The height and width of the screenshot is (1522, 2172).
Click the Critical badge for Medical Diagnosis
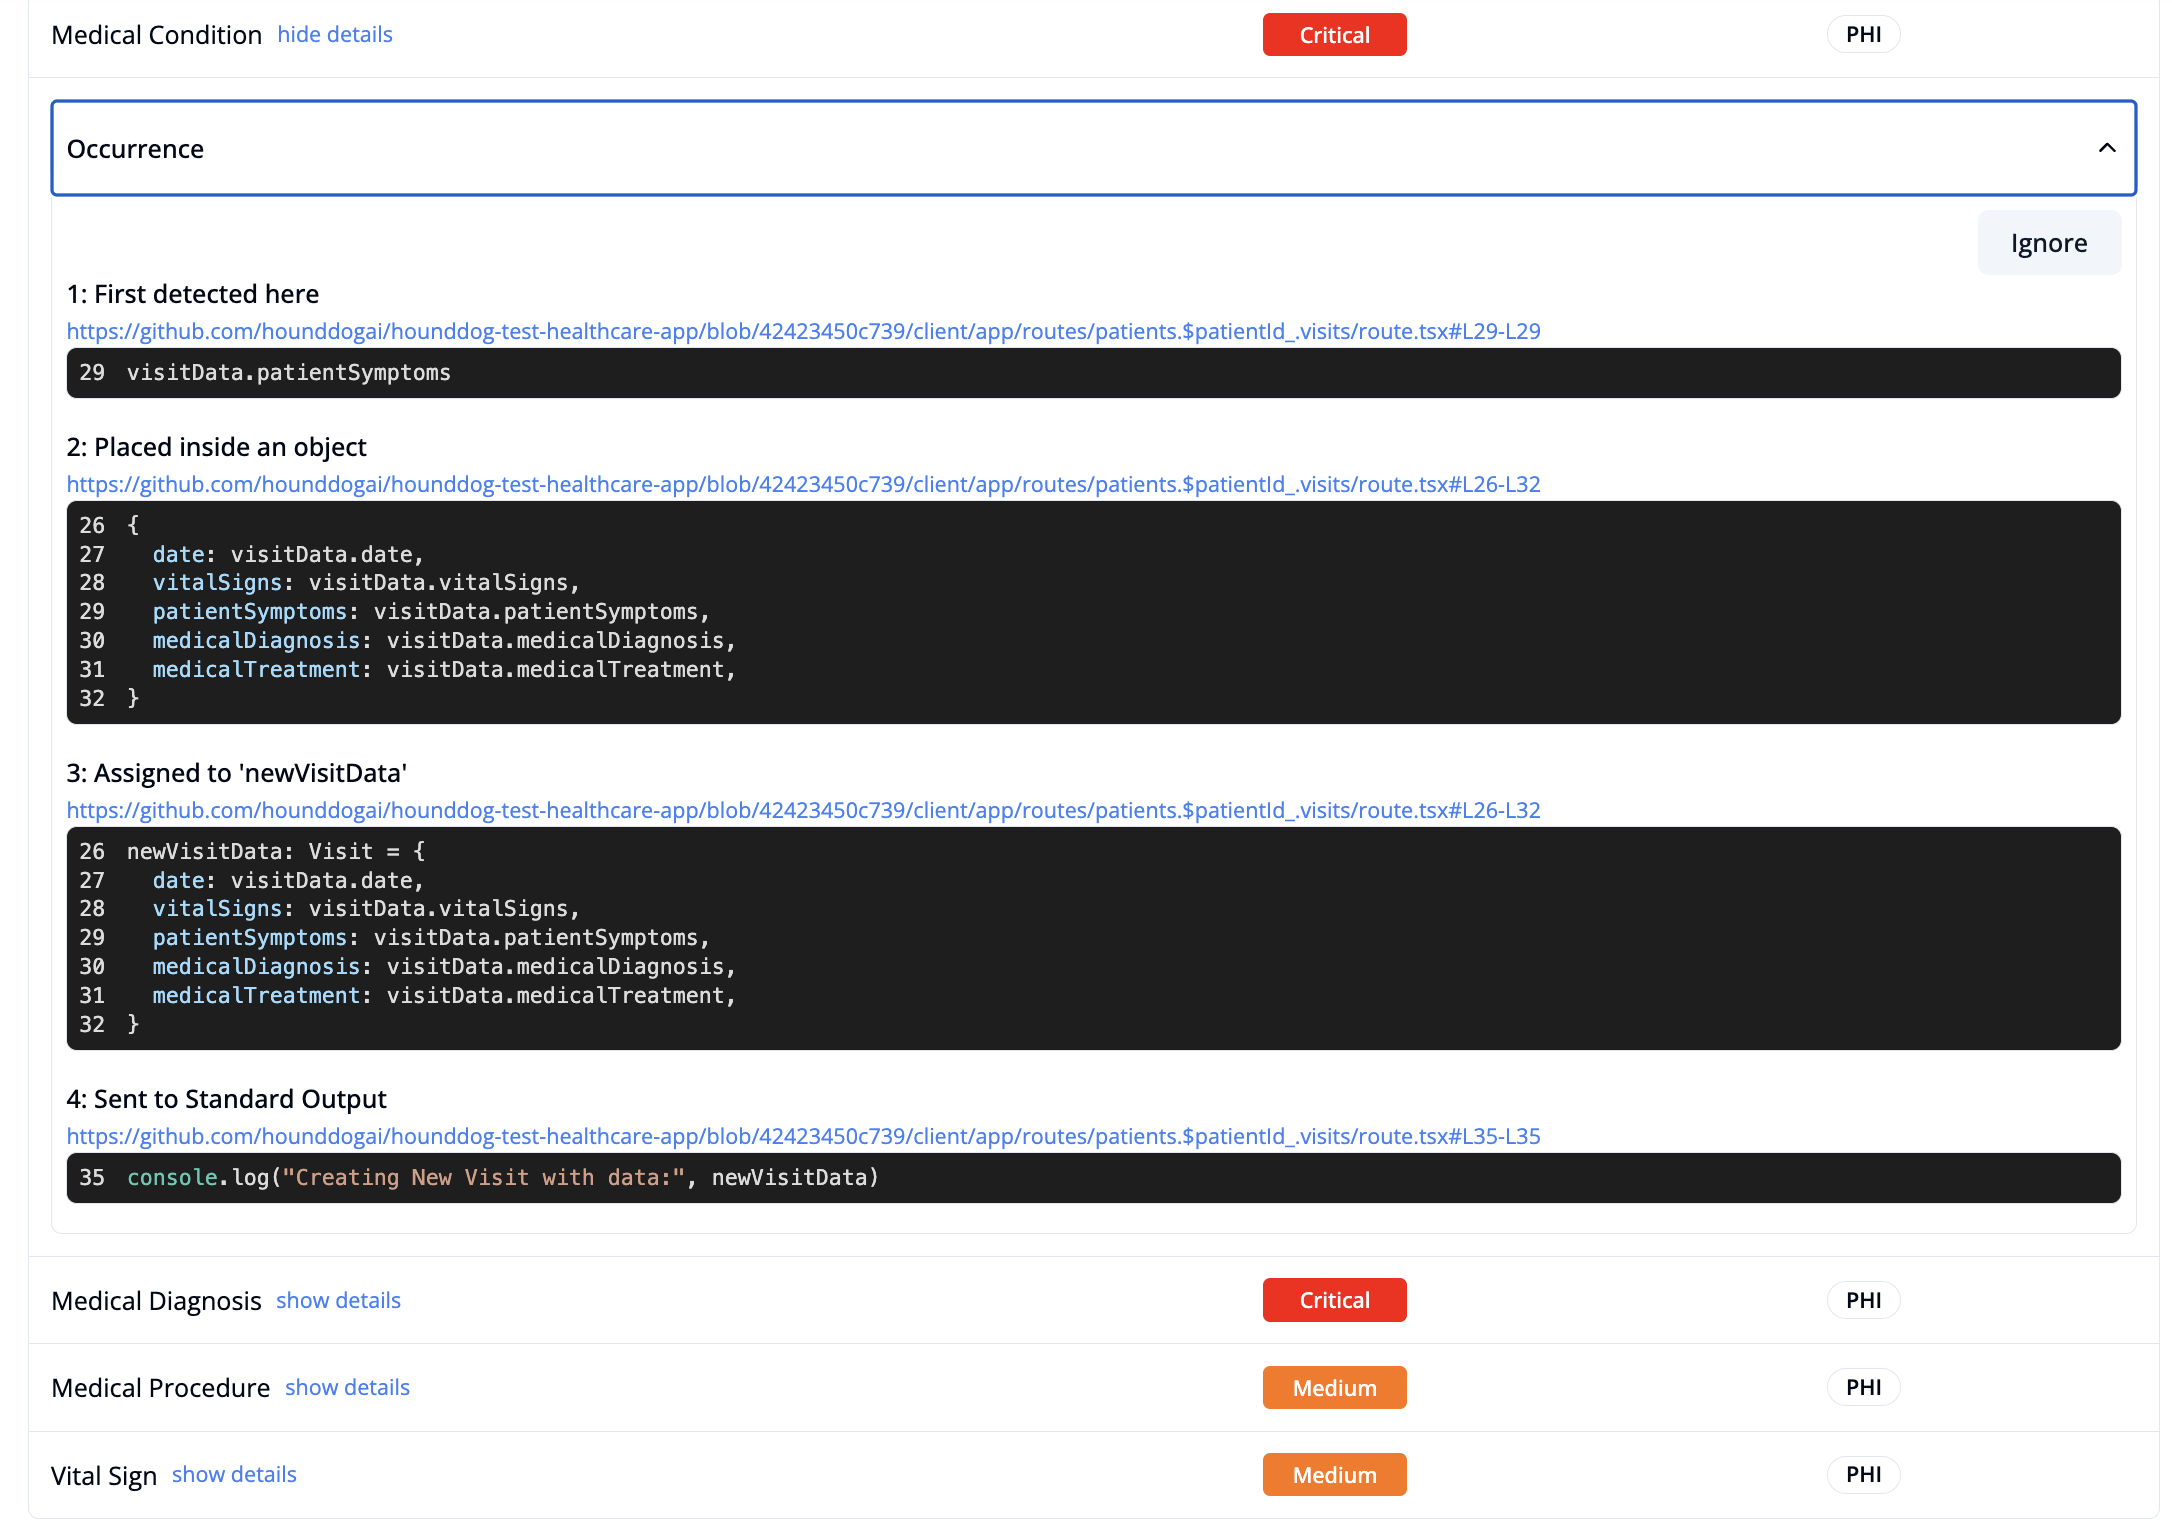1334,1300
